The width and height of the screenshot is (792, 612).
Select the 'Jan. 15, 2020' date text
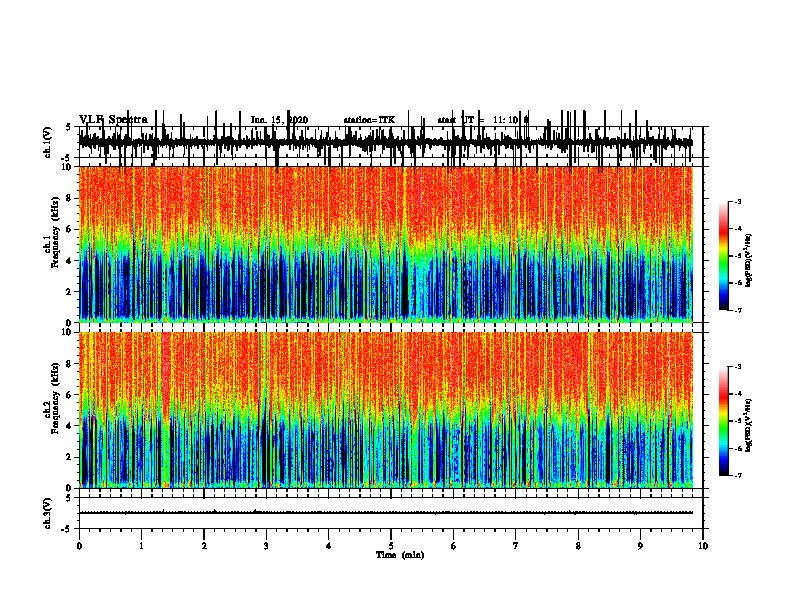pyautogui.click(x=279, y=120)
